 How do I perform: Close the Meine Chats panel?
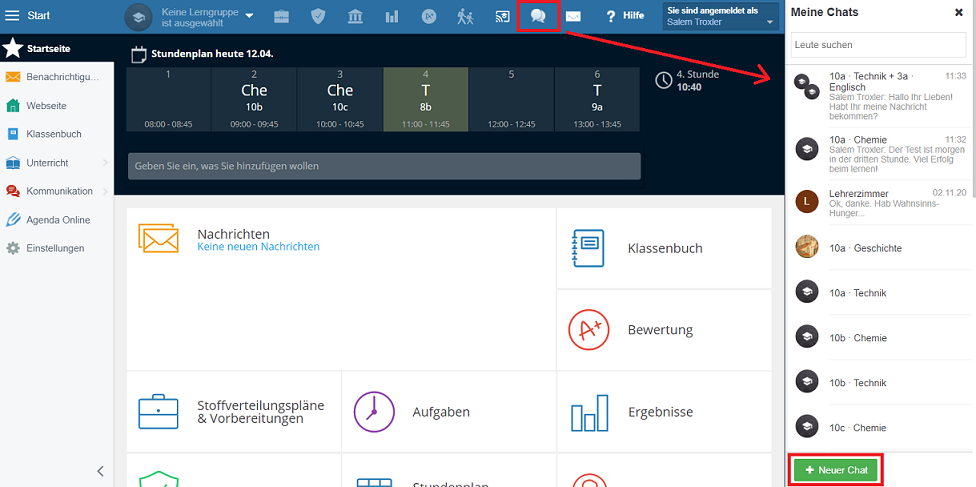click(959, 12)
